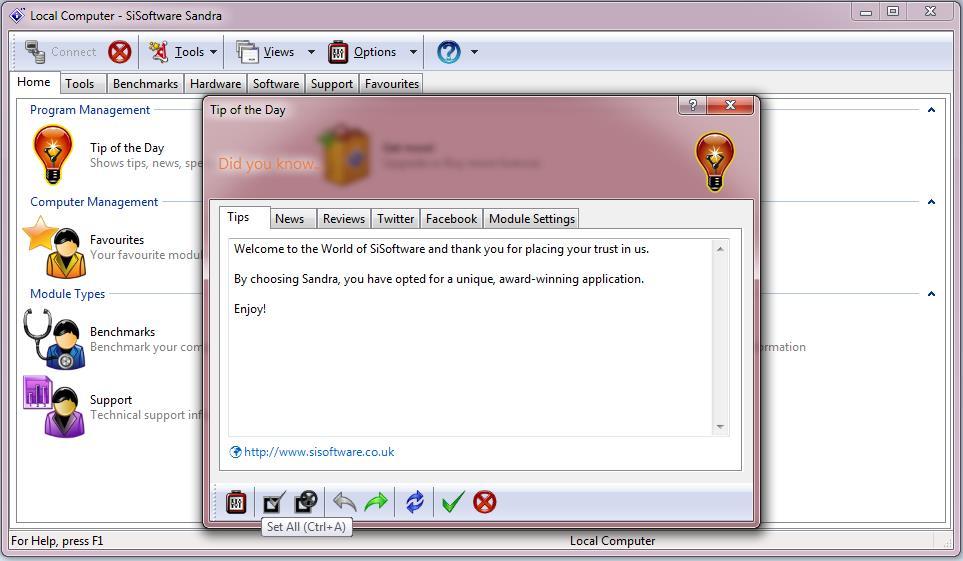Click the Benchmarks stethoscope icon

[55, 339]
